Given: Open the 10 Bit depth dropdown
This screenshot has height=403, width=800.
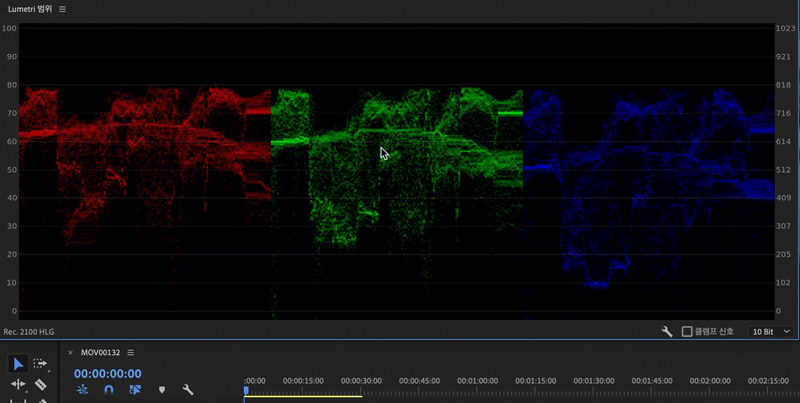Looking at the screenshot, I should (x=772, y=331).
